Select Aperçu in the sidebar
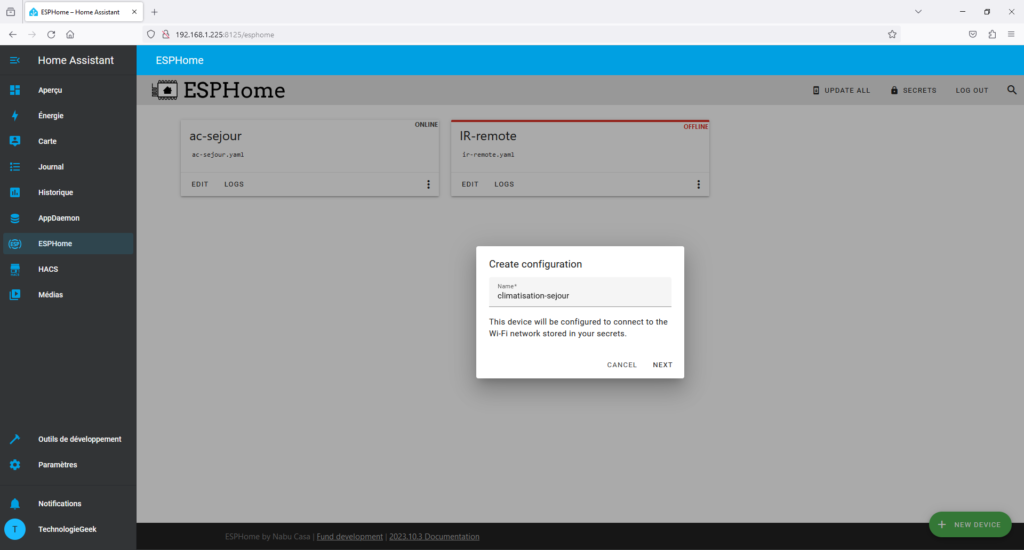Viewport: 1024px width, 550px height. click(x=50, y=90)
